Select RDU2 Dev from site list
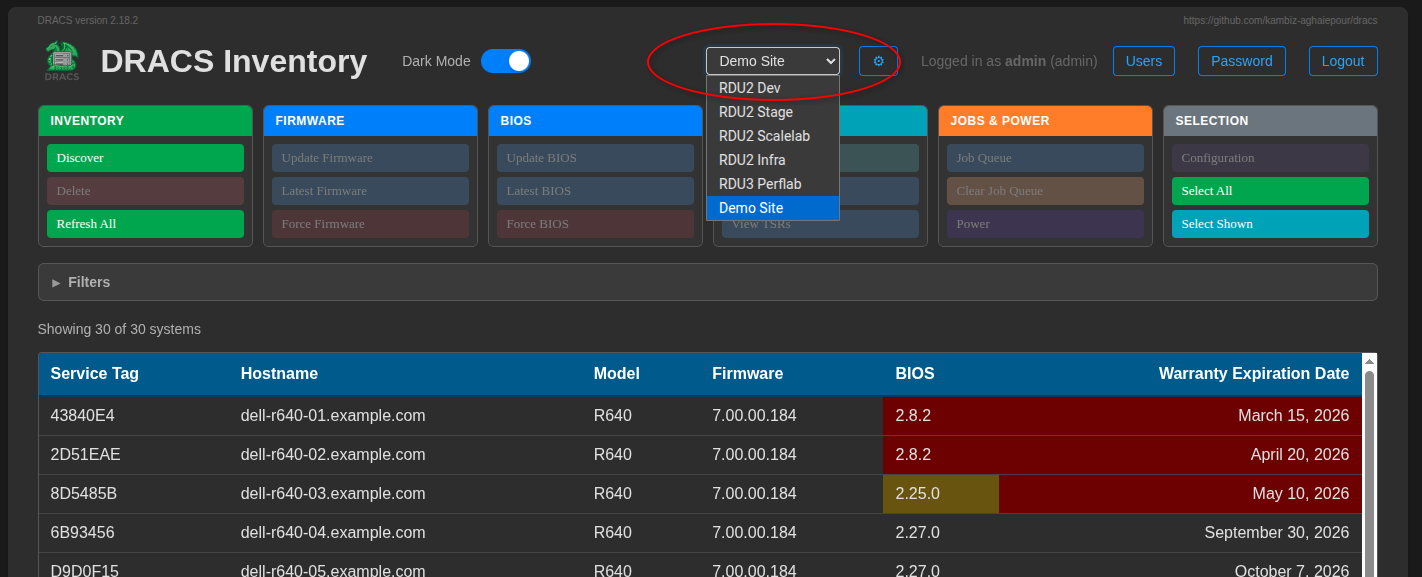 click(773, 88)
